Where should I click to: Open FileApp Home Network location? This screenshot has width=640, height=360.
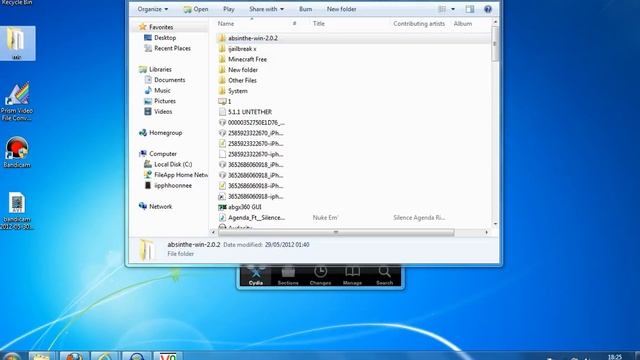(x=180, y=175)
